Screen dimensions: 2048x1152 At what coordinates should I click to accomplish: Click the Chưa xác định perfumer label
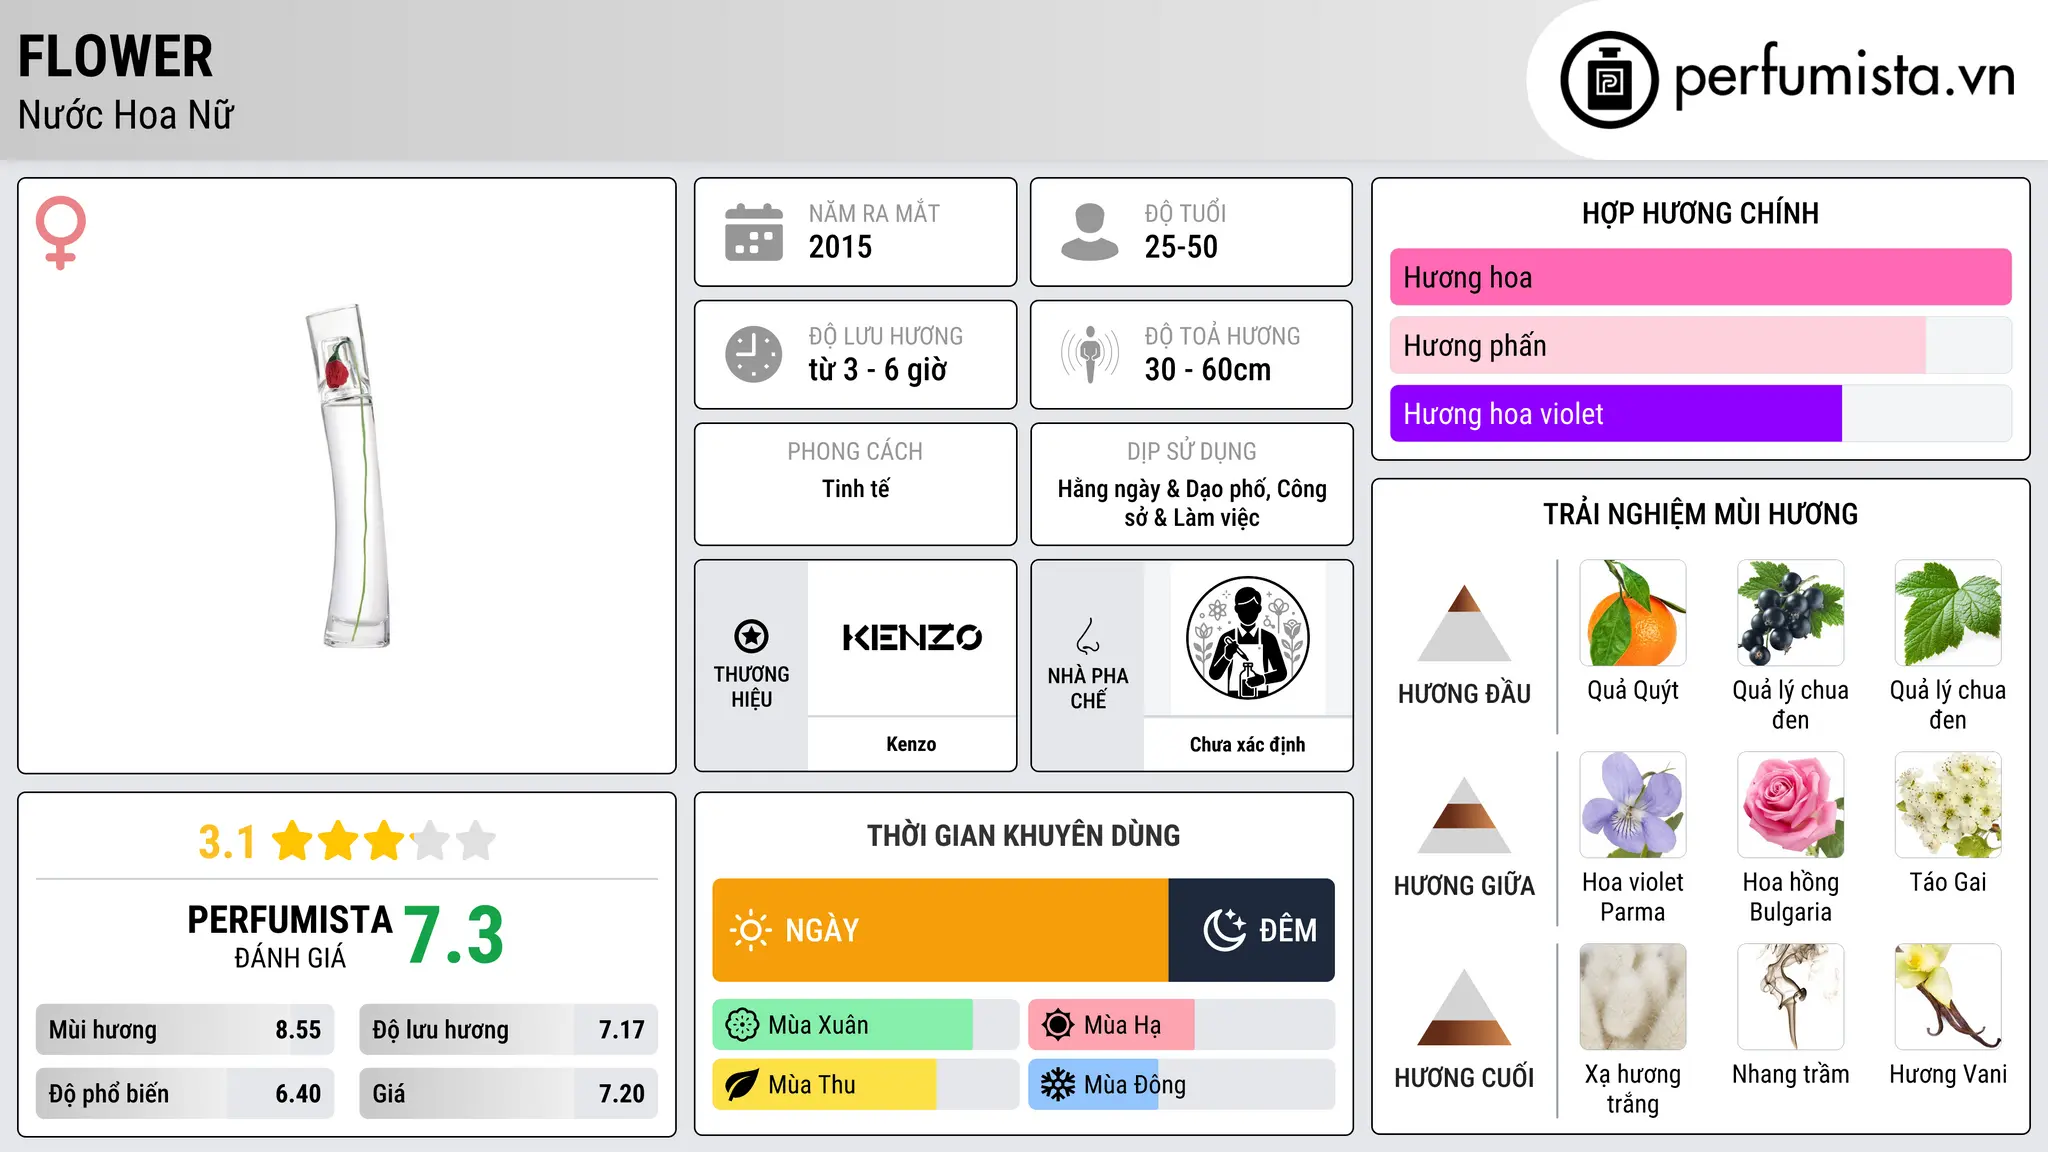[1247, 744]
